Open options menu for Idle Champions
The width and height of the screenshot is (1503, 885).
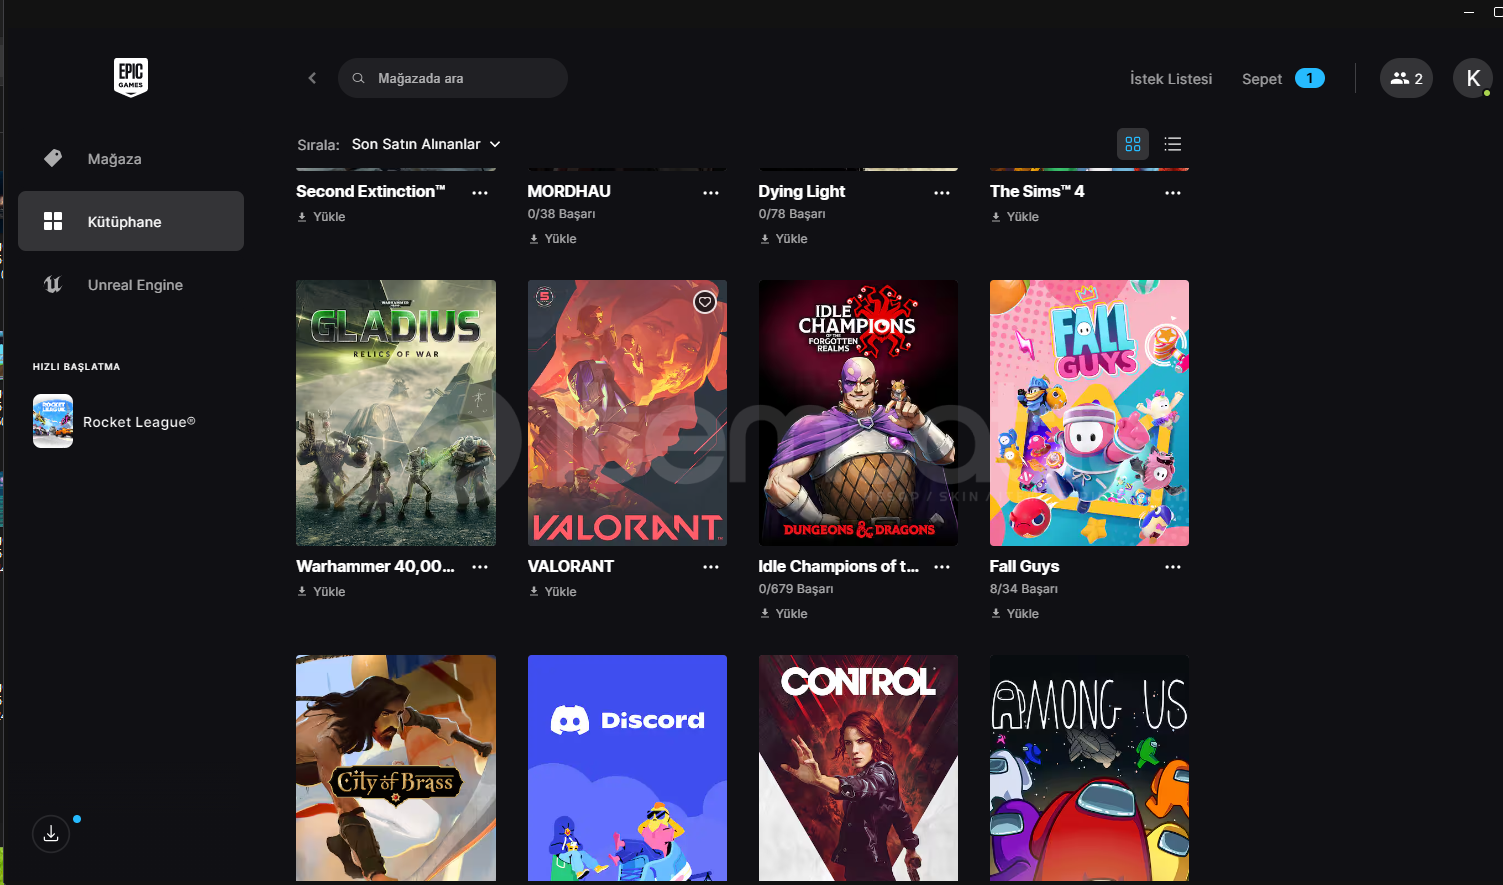point(942,567)
